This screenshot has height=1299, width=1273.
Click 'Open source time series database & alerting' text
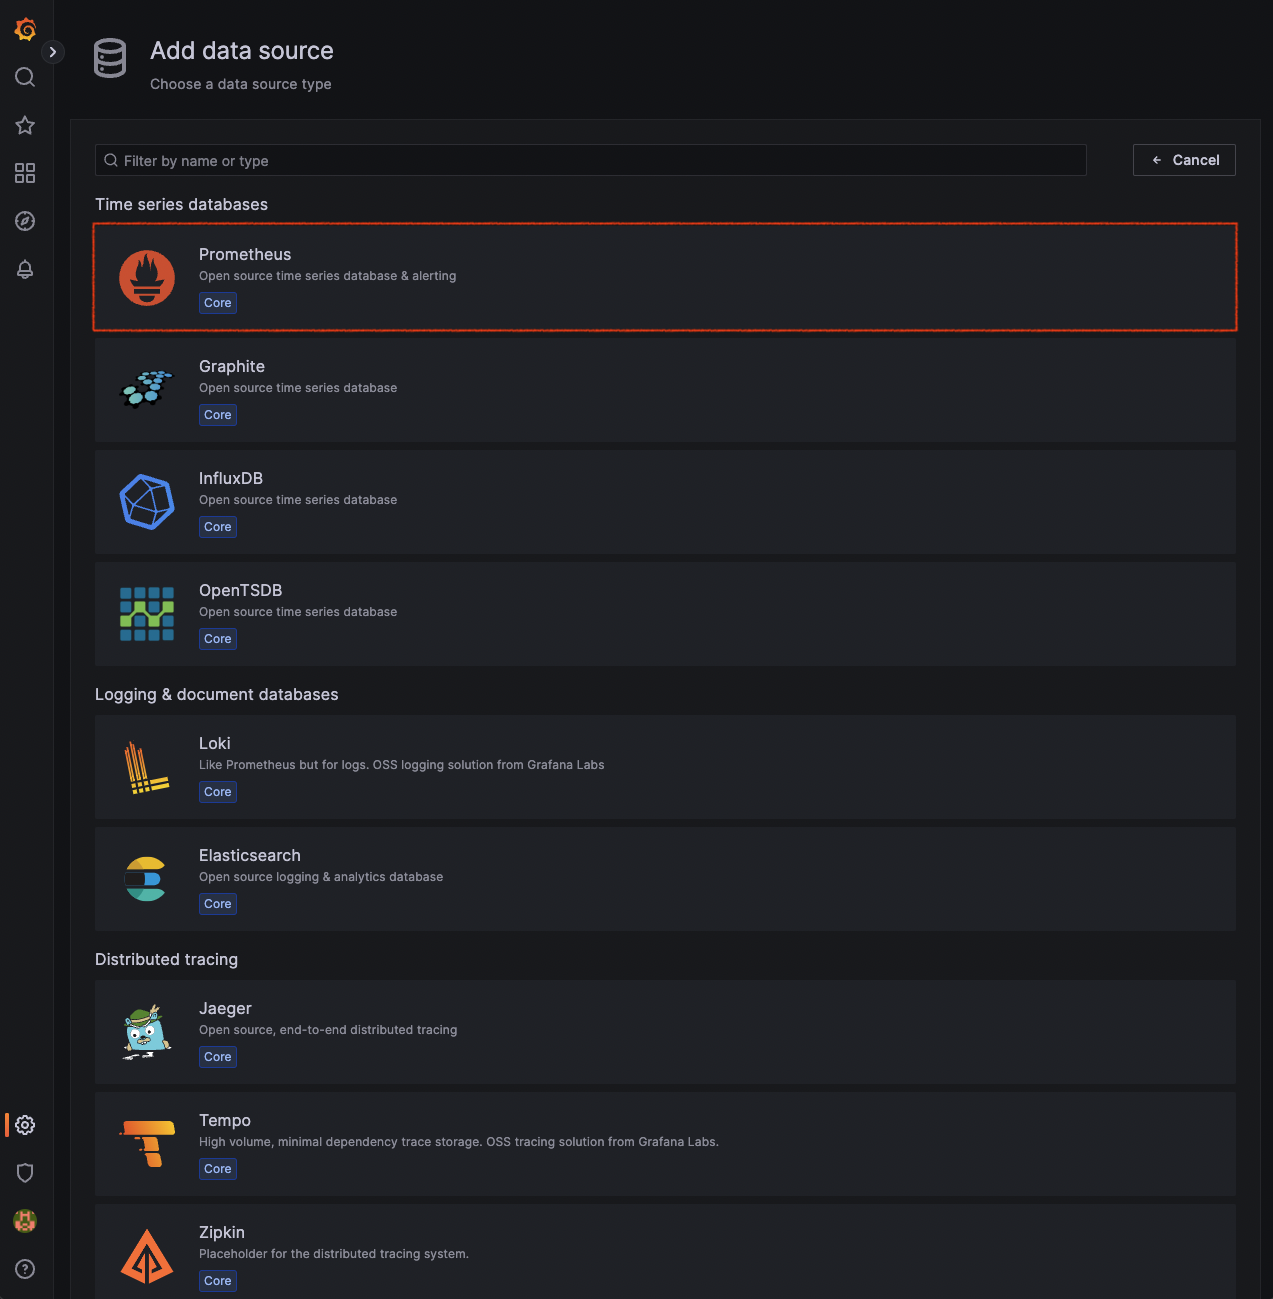[x=327, y=276]
